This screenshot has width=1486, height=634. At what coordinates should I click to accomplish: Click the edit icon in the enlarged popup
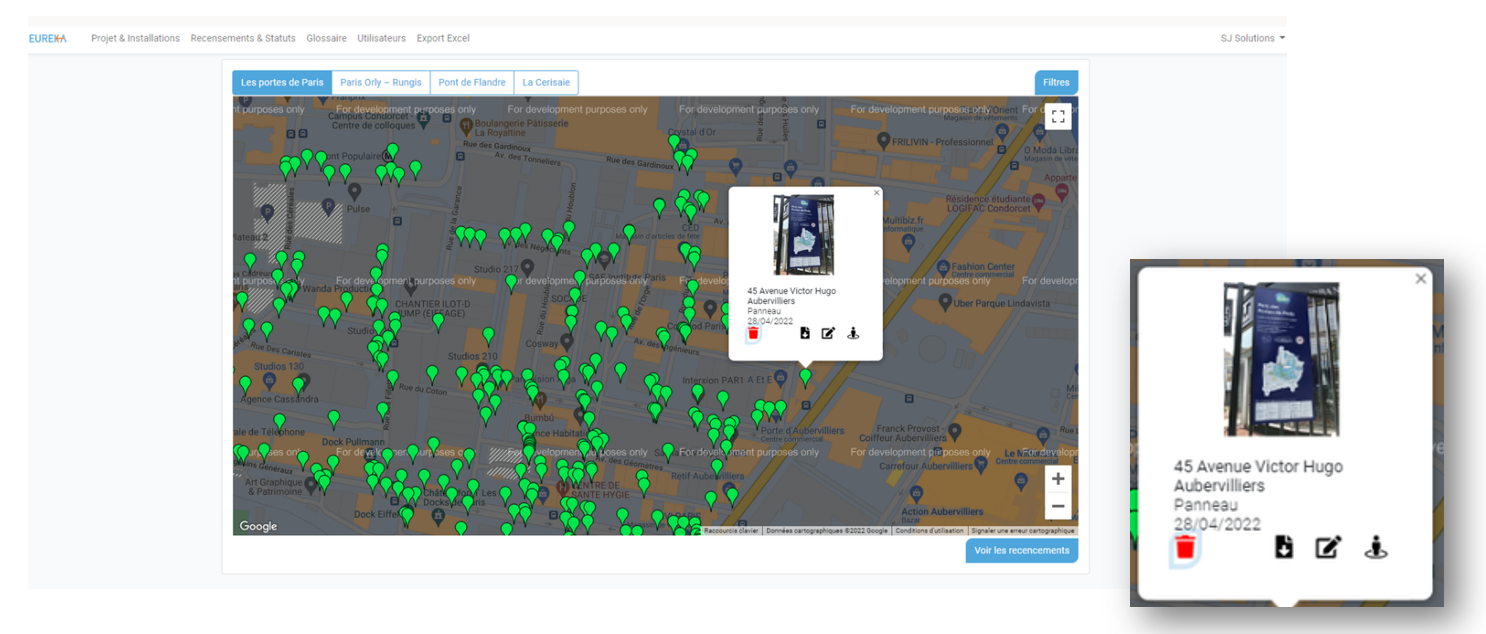point(1328,548)
